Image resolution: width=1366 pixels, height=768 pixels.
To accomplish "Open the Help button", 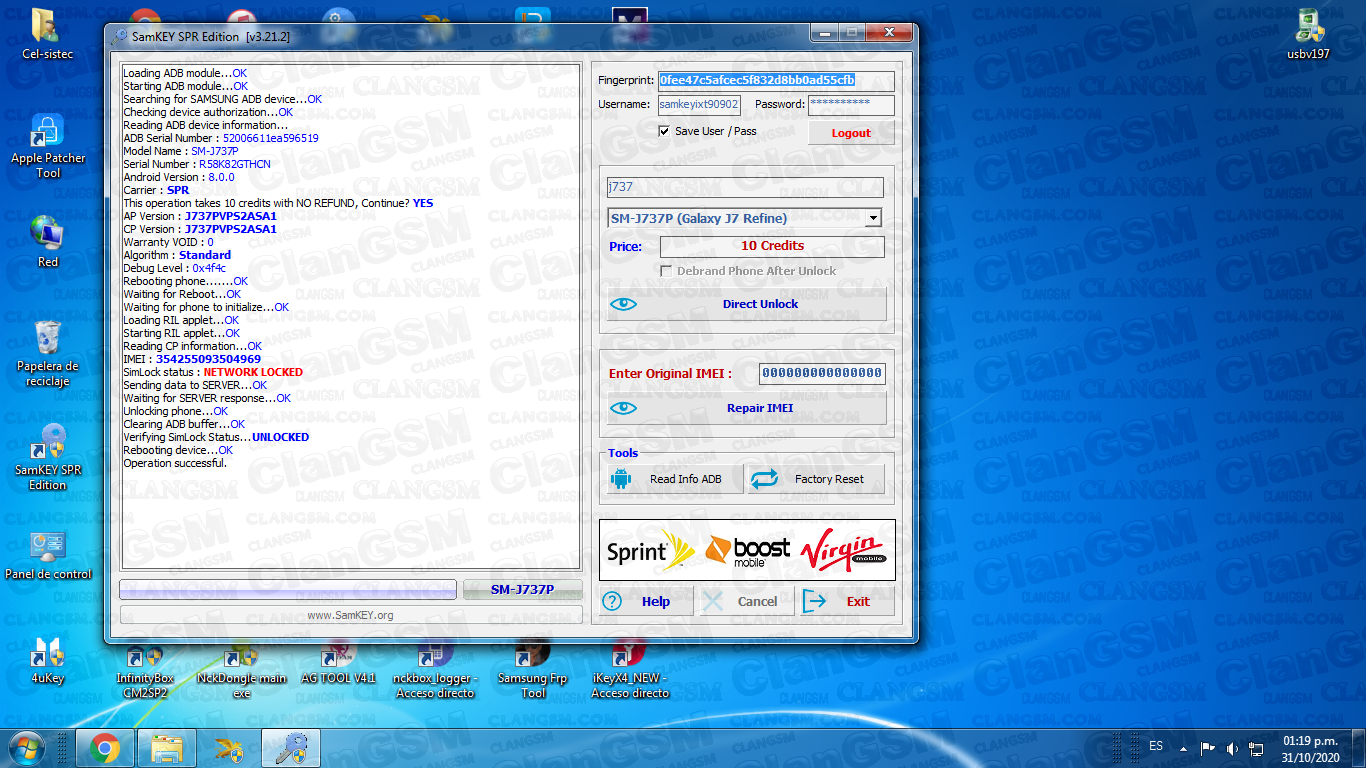I will tap(646, 601).
